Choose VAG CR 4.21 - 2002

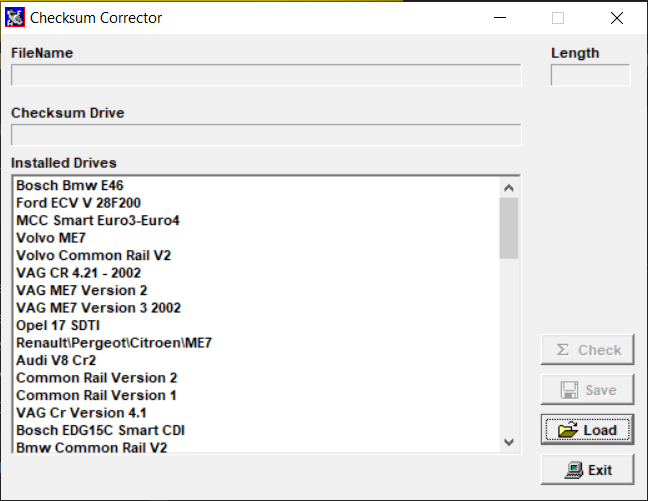pyautogui.click(x=257, y=273)
